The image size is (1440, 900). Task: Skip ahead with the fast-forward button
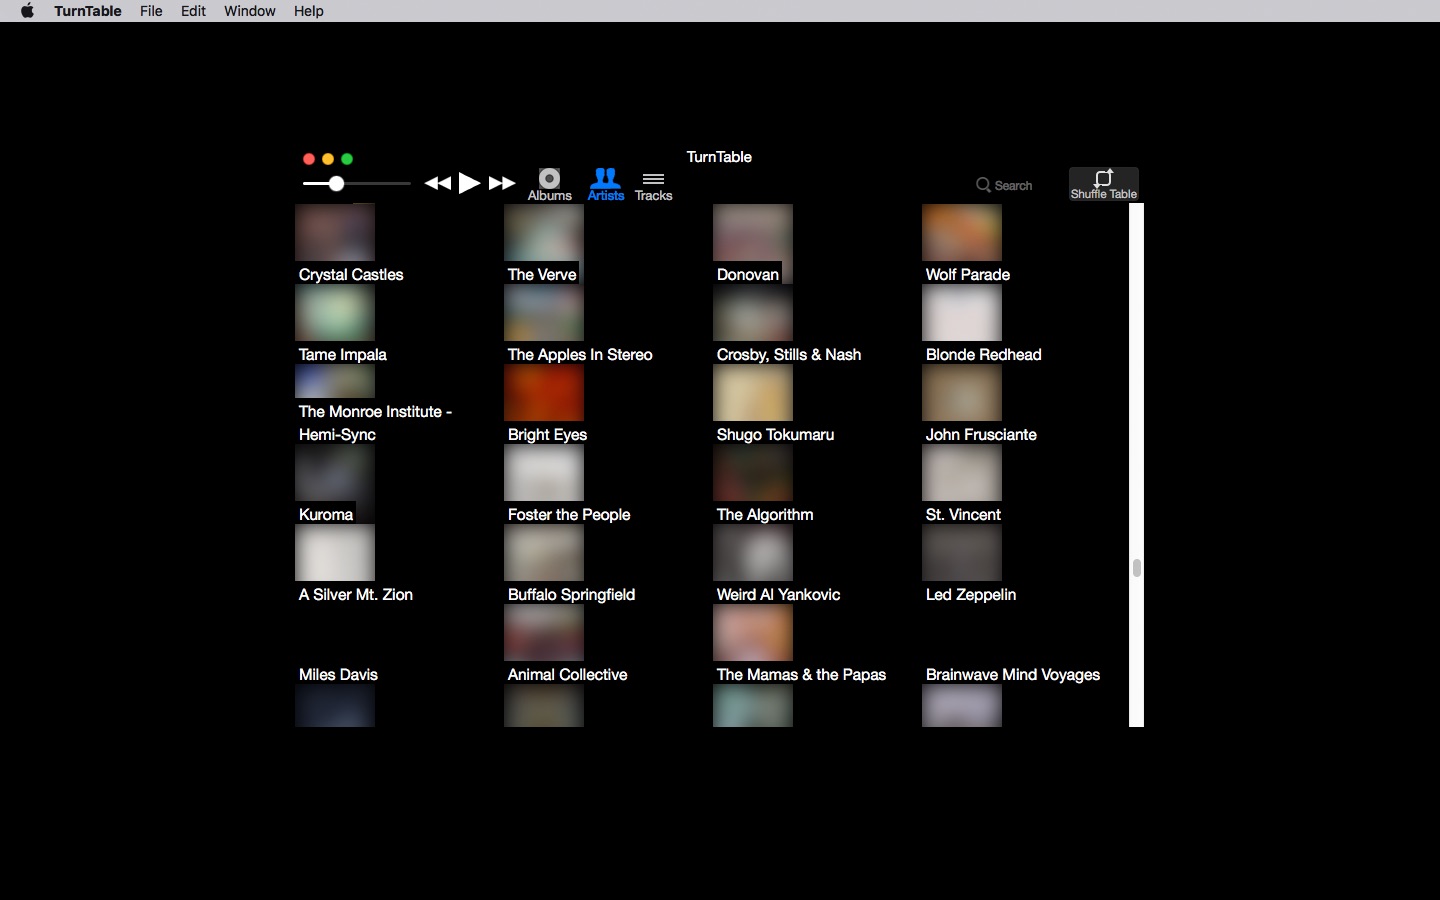point(502,183)
